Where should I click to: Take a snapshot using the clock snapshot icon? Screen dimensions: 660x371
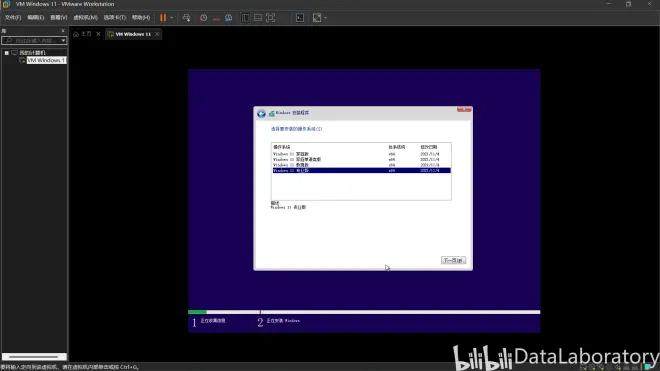tap(203, 18)
